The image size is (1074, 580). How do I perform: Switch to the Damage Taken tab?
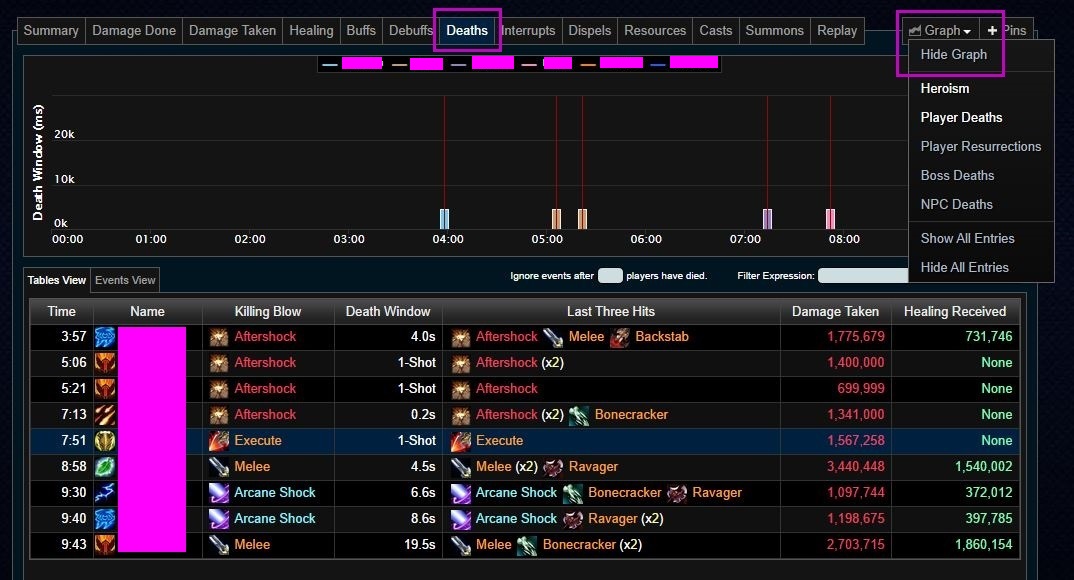click(232, 30)
